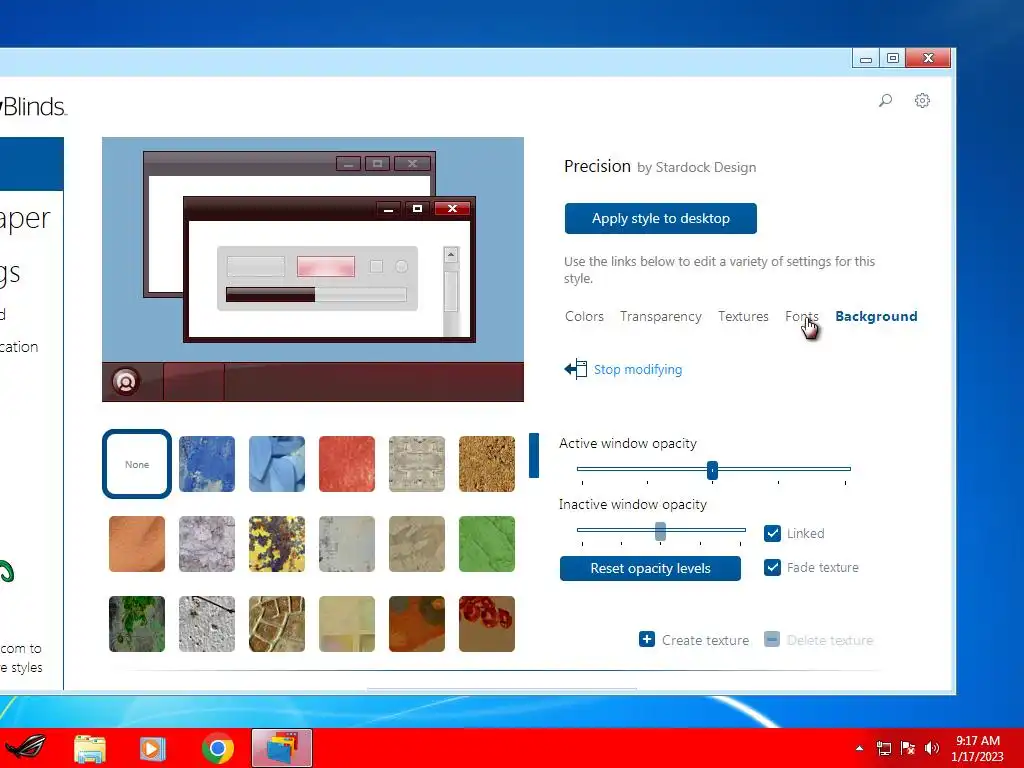Open the network tray icon
Viewport: 1024px width, 768px height.
(x=884, y=748)
